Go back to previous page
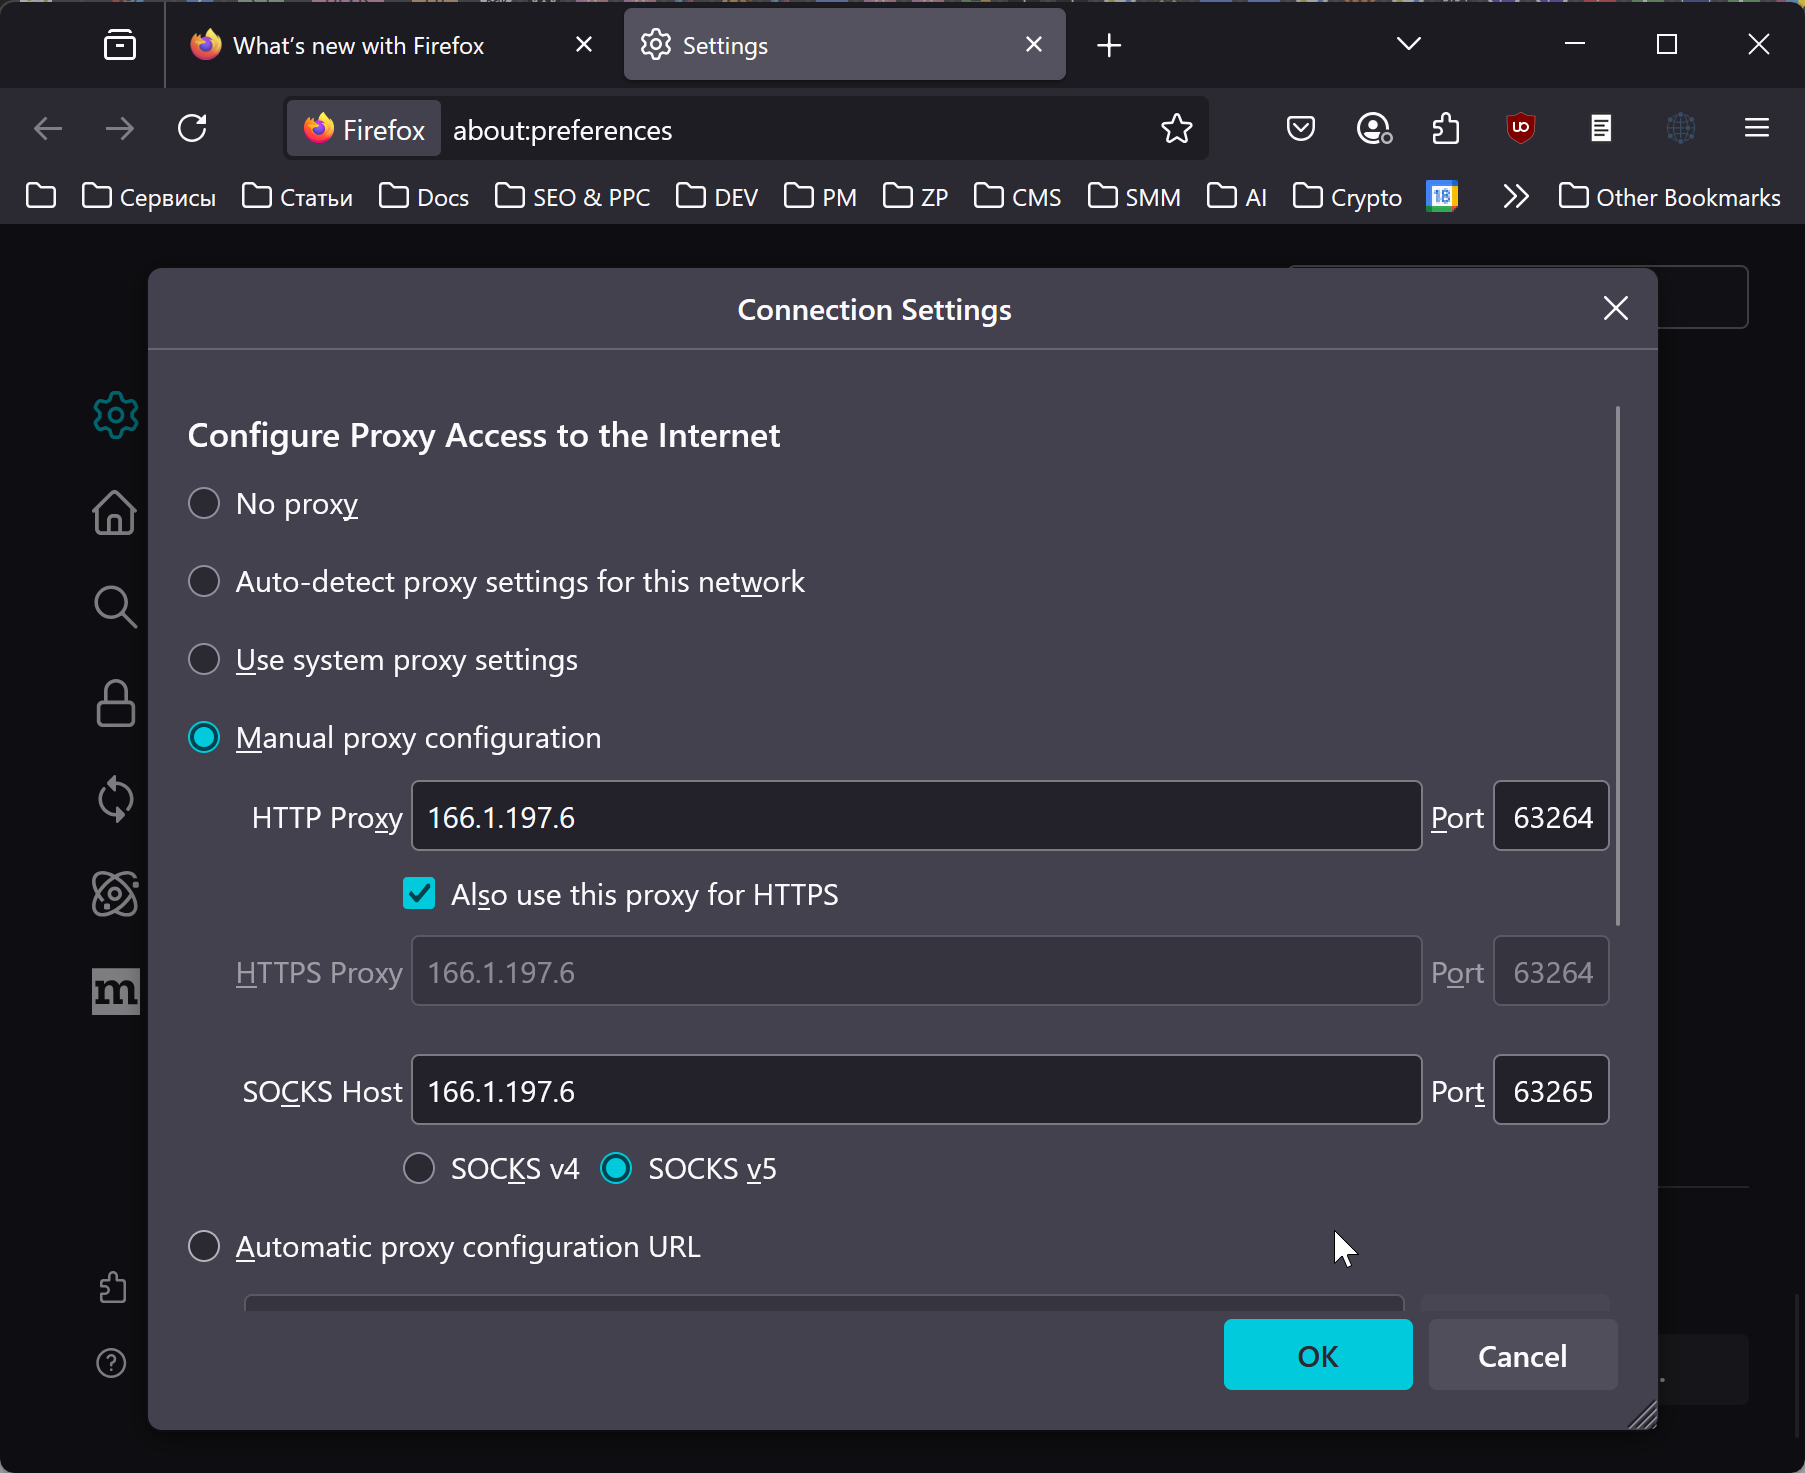 48,129
